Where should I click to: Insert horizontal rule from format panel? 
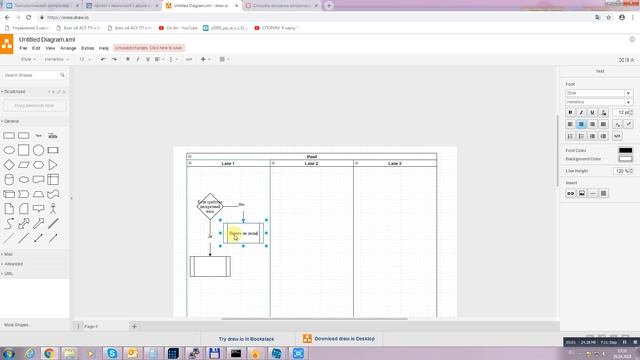(x=593, y=193)
